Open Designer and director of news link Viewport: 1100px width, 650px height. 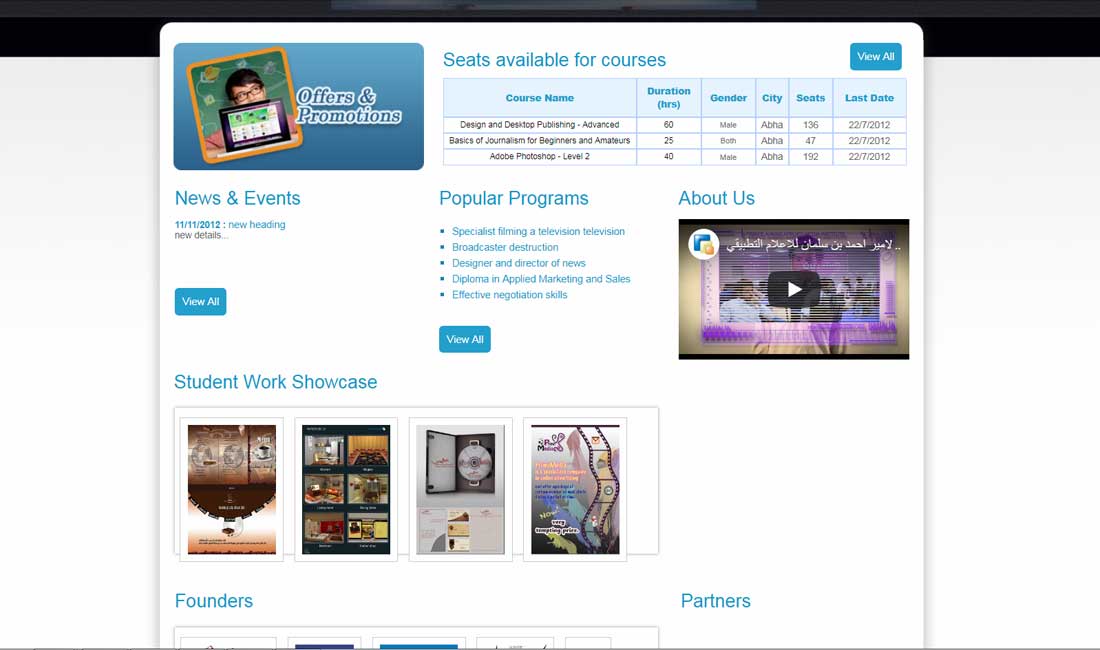click(x=518, y=263)
